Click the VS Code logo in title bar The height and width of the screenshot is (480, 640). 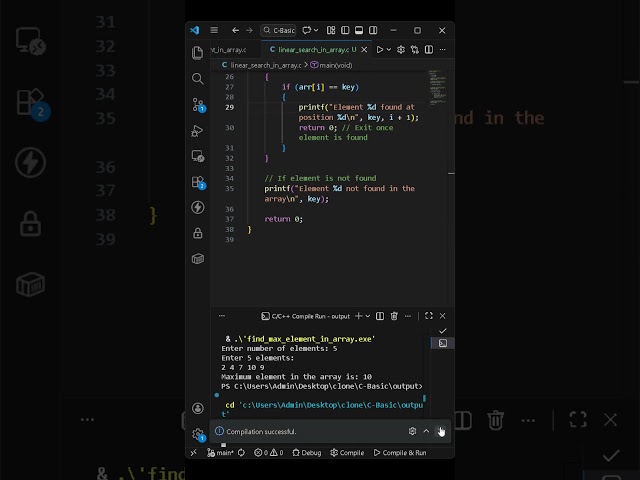[195, 30]
